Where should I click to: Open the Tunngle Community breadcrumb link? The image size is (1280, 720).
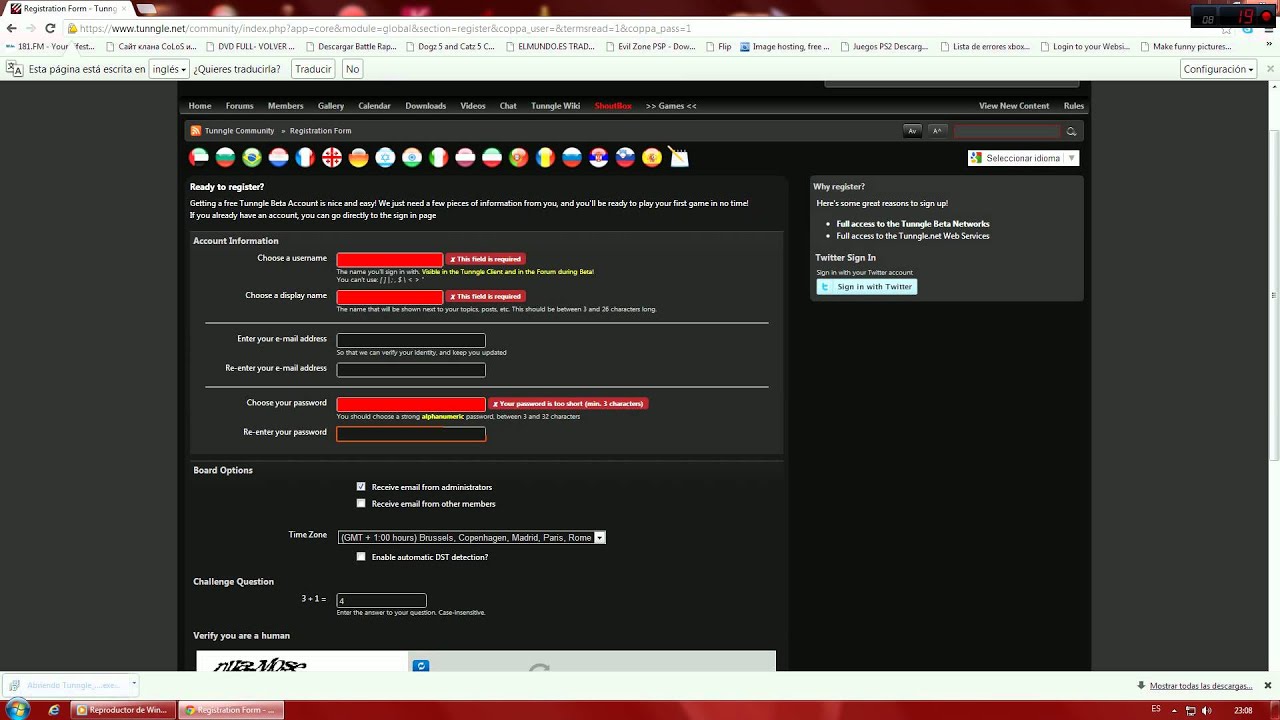pos(239,131)
